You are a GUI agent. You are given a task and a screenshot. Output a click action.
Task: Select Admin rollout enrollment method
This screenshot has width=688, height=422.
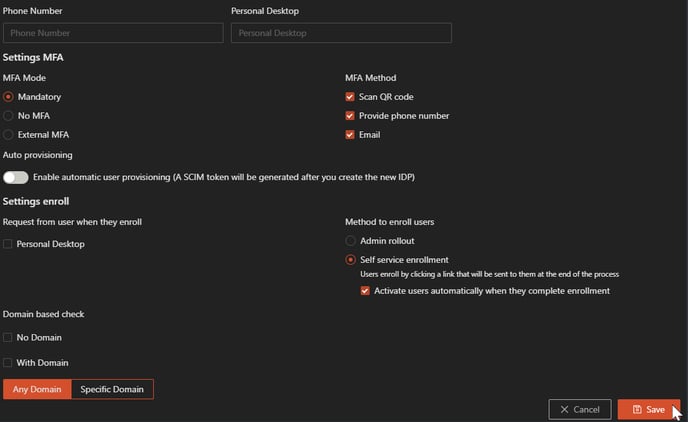pyautogui.click(x=350, y=241)
